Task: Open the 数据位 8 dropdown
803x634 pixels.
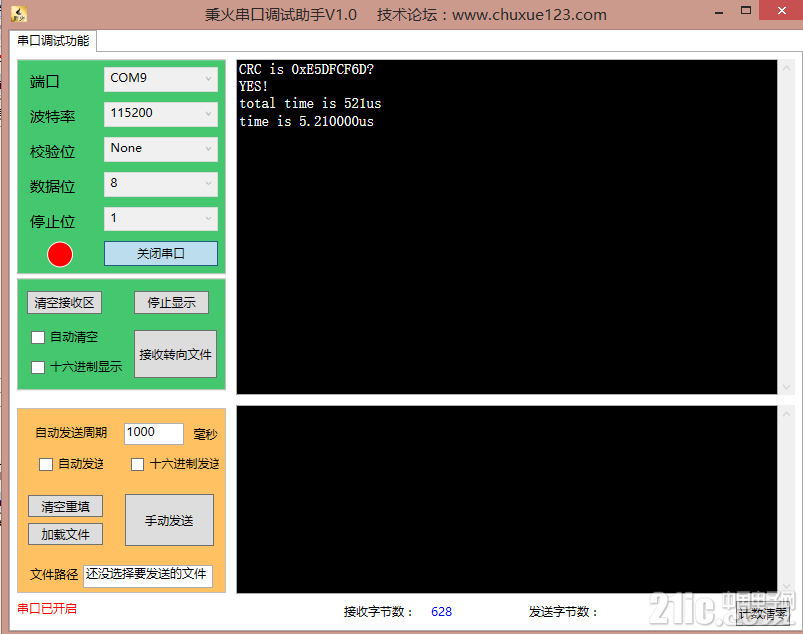Action: (x=161, y=183)
